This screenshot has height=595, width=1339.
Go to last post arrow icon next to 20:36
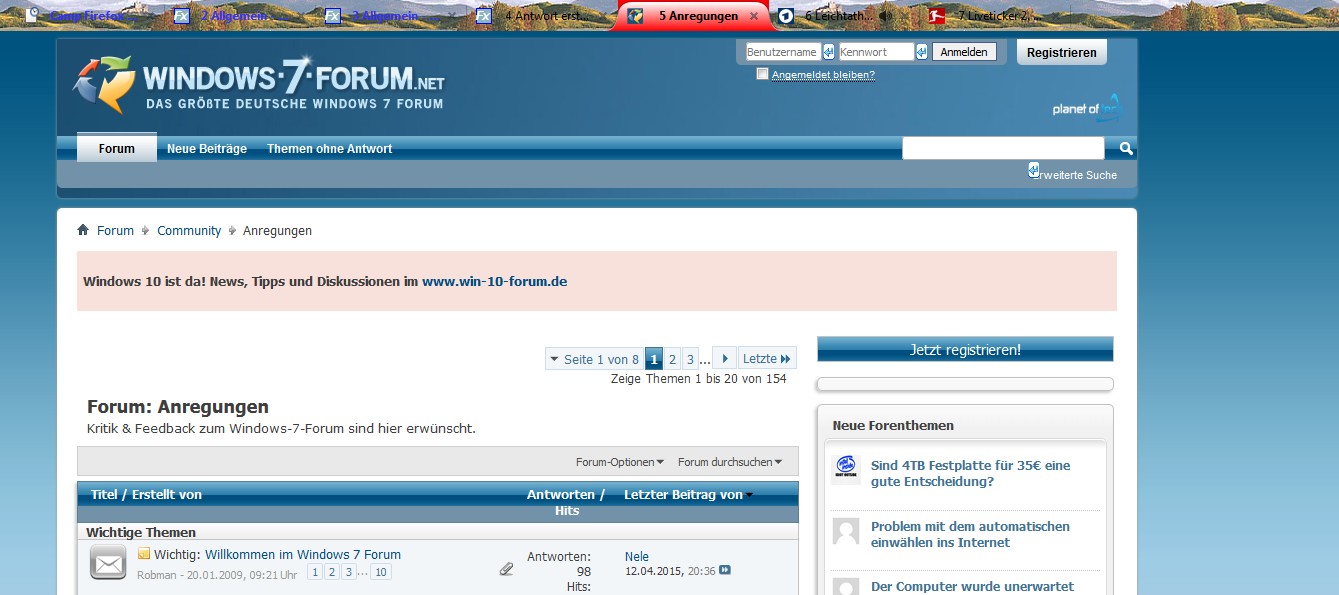725,570
